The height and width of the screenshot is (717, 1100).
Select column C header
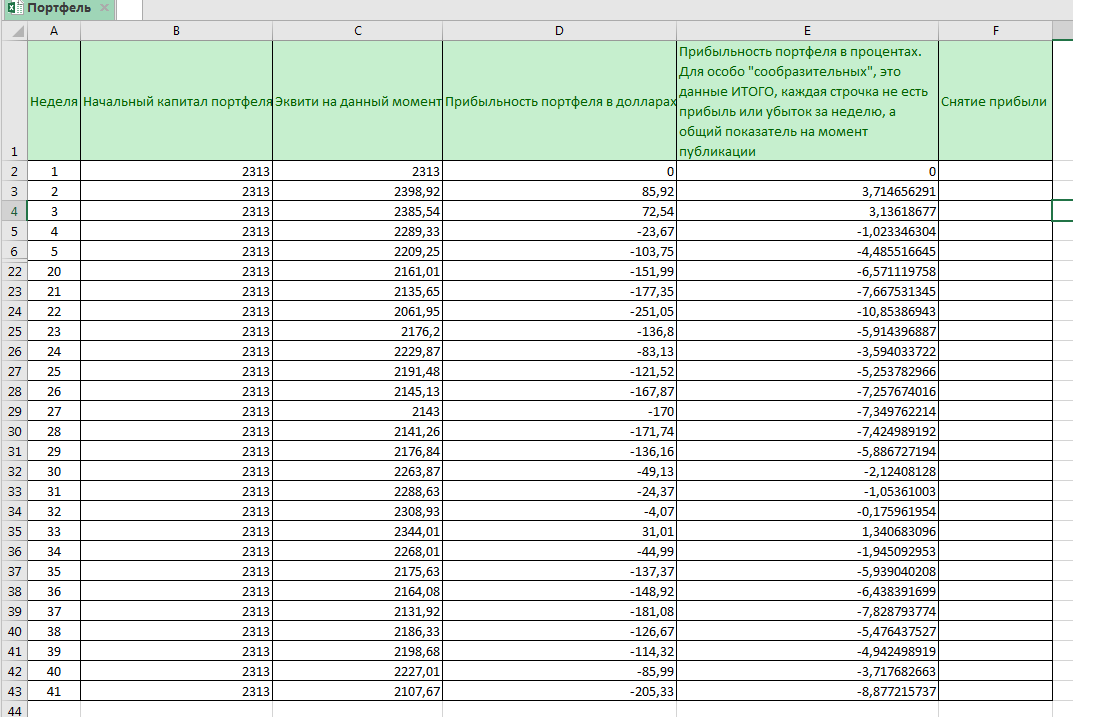[357, 31]
